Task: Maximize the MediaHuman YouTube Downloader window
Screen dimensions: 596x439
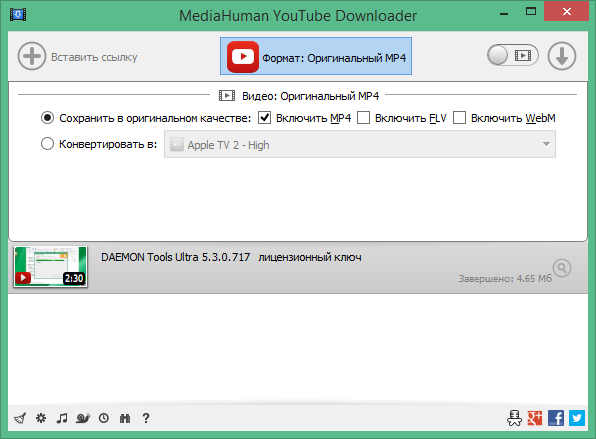Action: tap(531, 11)
